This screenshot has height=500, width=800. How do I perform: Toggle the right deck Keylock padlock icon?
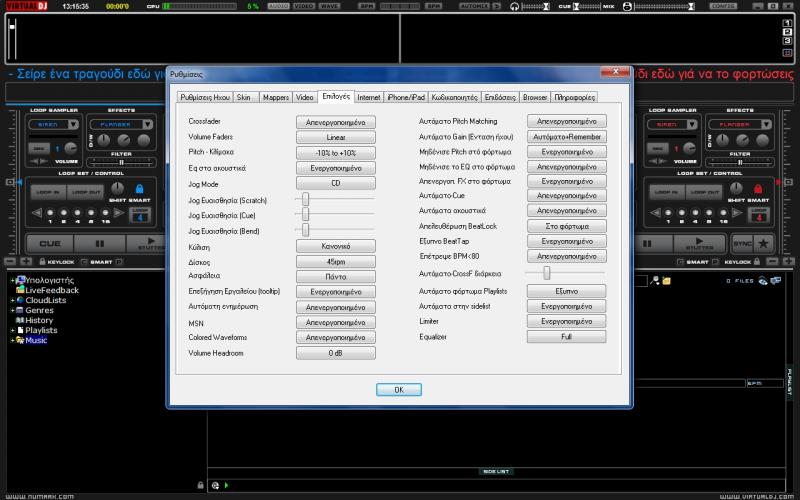(757, 262)
